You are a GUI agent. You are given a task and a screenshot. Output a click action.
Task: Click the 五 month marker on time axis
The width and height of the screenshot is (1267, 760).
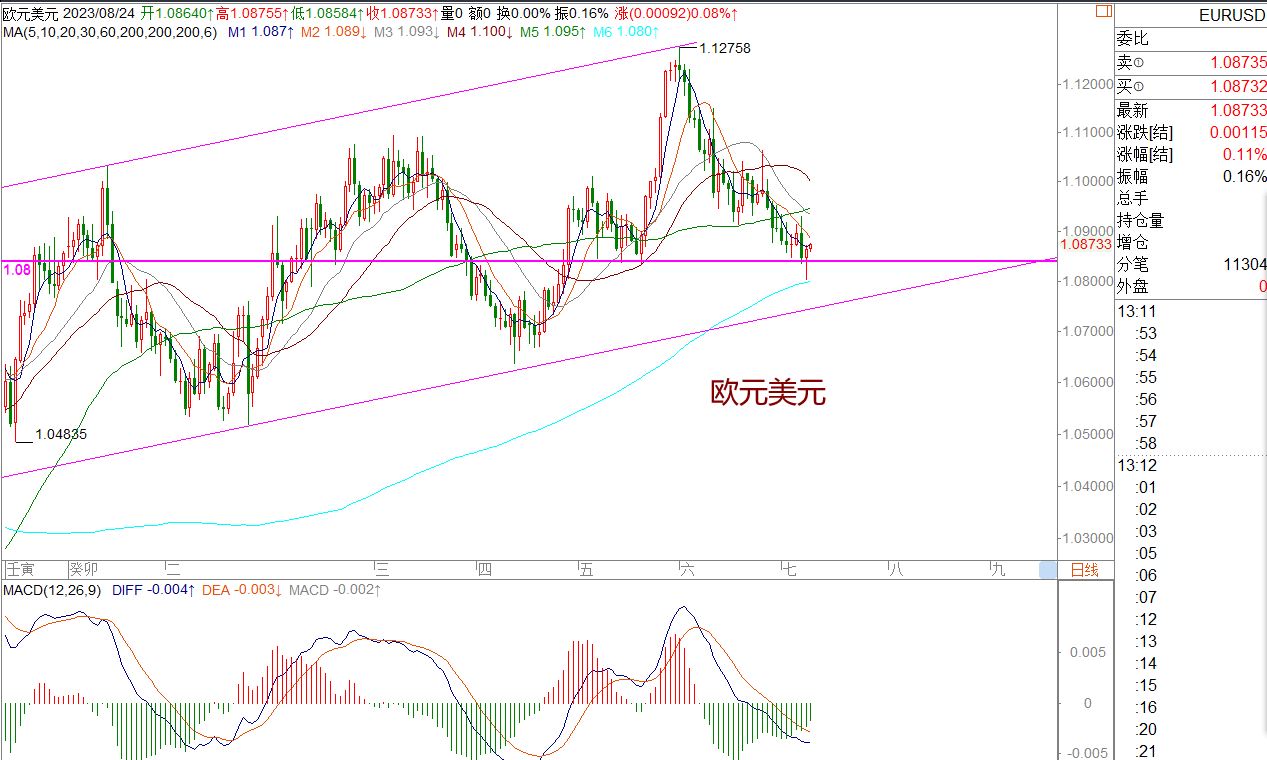(x=586, y=570)
